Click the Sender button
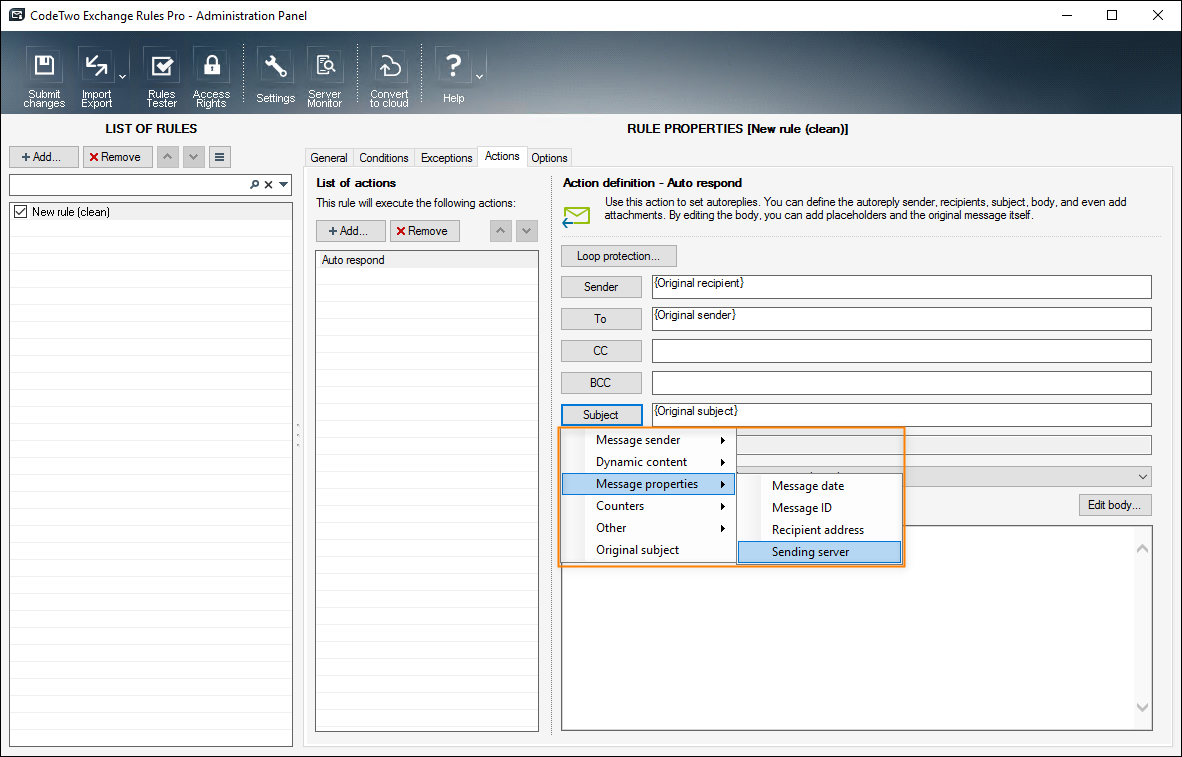The height and width of the screenshot is (757, 1182). 602,287
